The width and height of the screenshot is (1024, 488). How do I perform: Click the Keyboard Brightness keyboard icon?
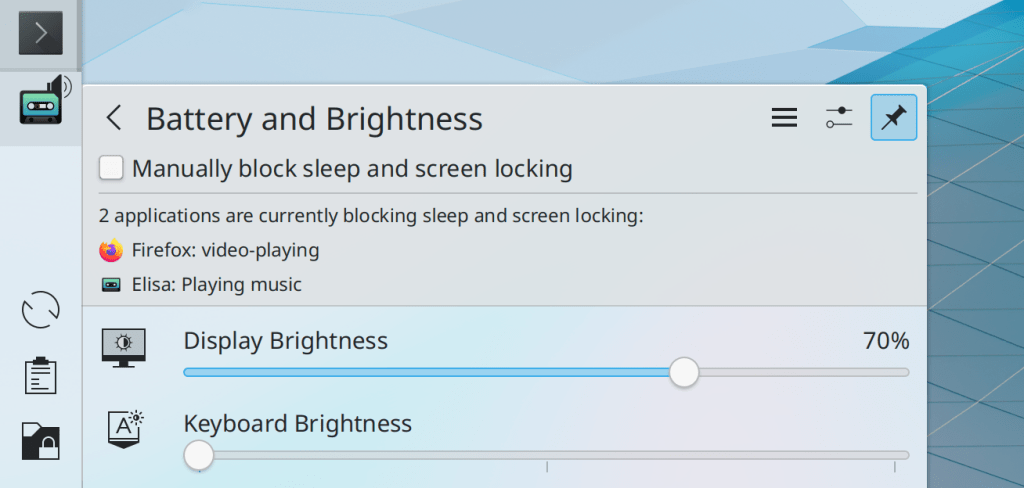tap(125, 428)
